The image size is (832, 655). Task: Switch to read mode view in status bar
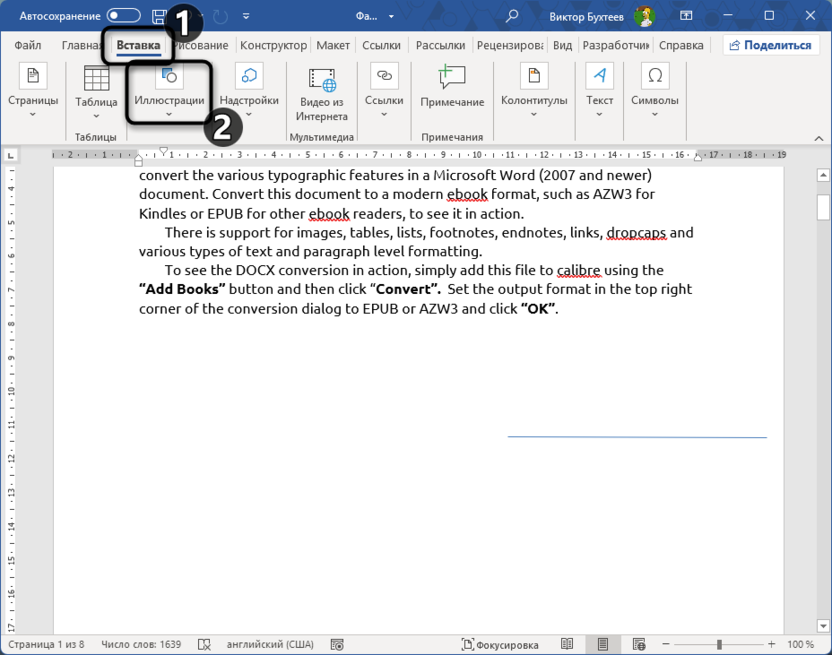567,645
